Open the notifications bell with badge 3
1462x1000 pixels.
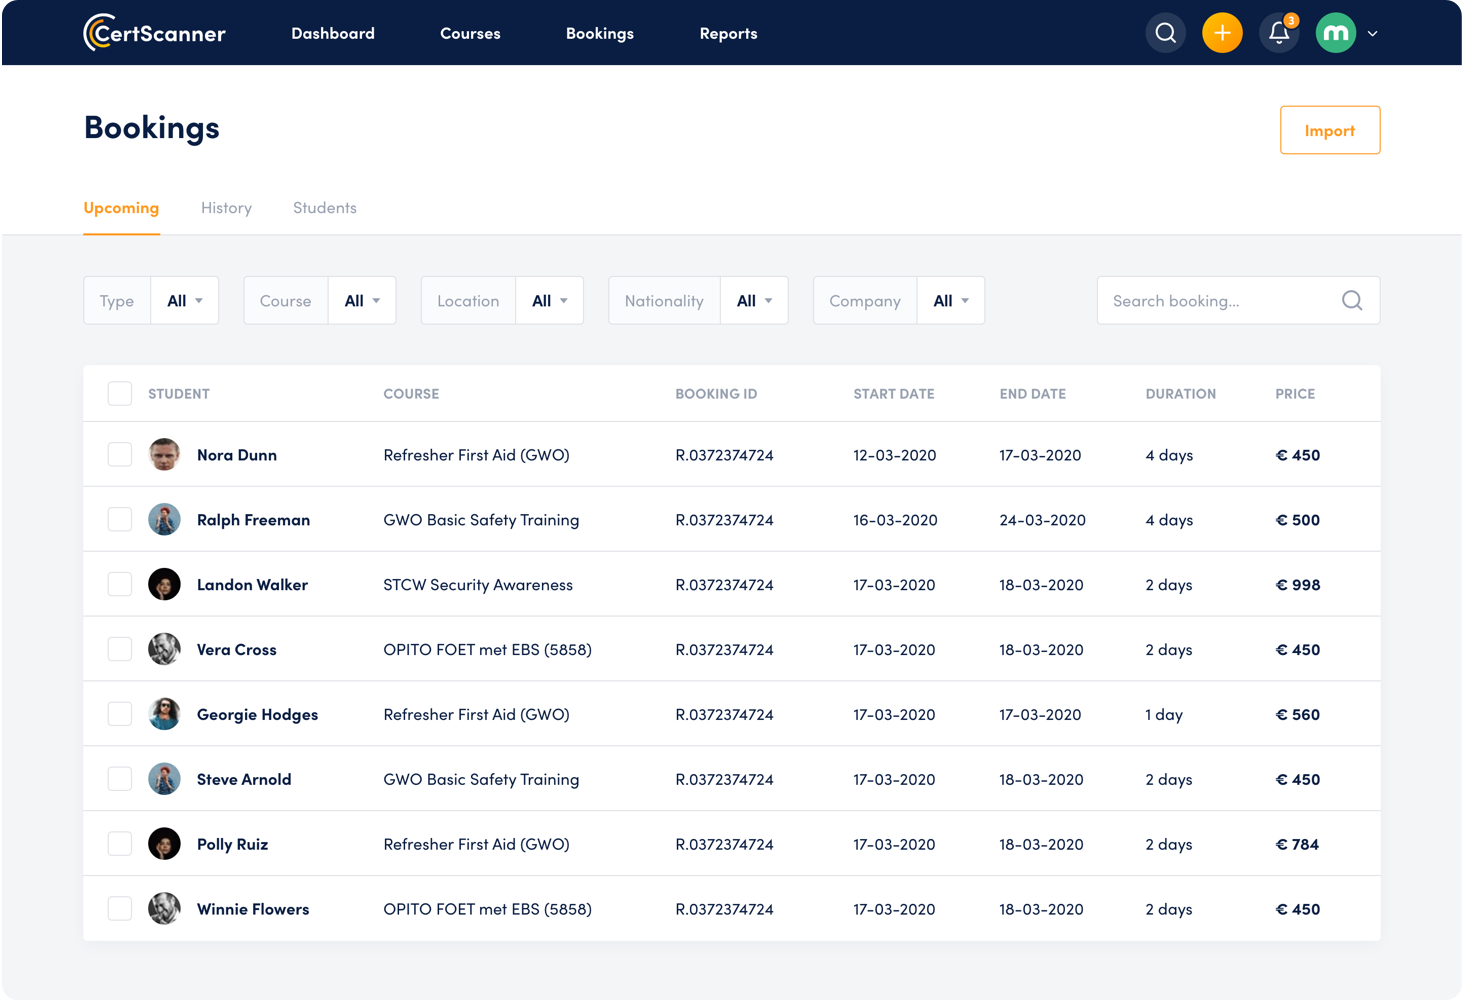(1279, 32)
